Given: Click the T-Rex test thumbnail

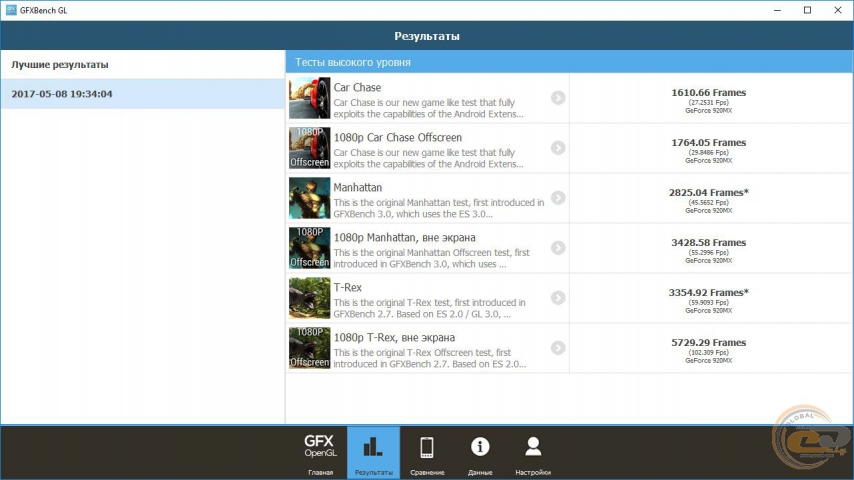Looking at the screenshot, I should [x=309, y=298].
